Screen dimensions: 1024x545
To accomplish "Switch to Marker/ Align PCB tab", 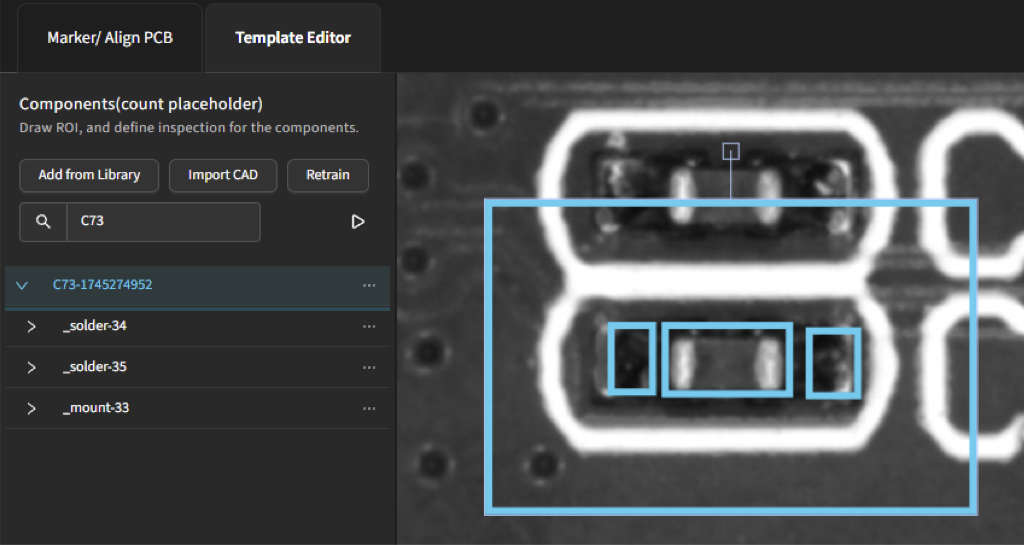I will (x=110, y=38).
